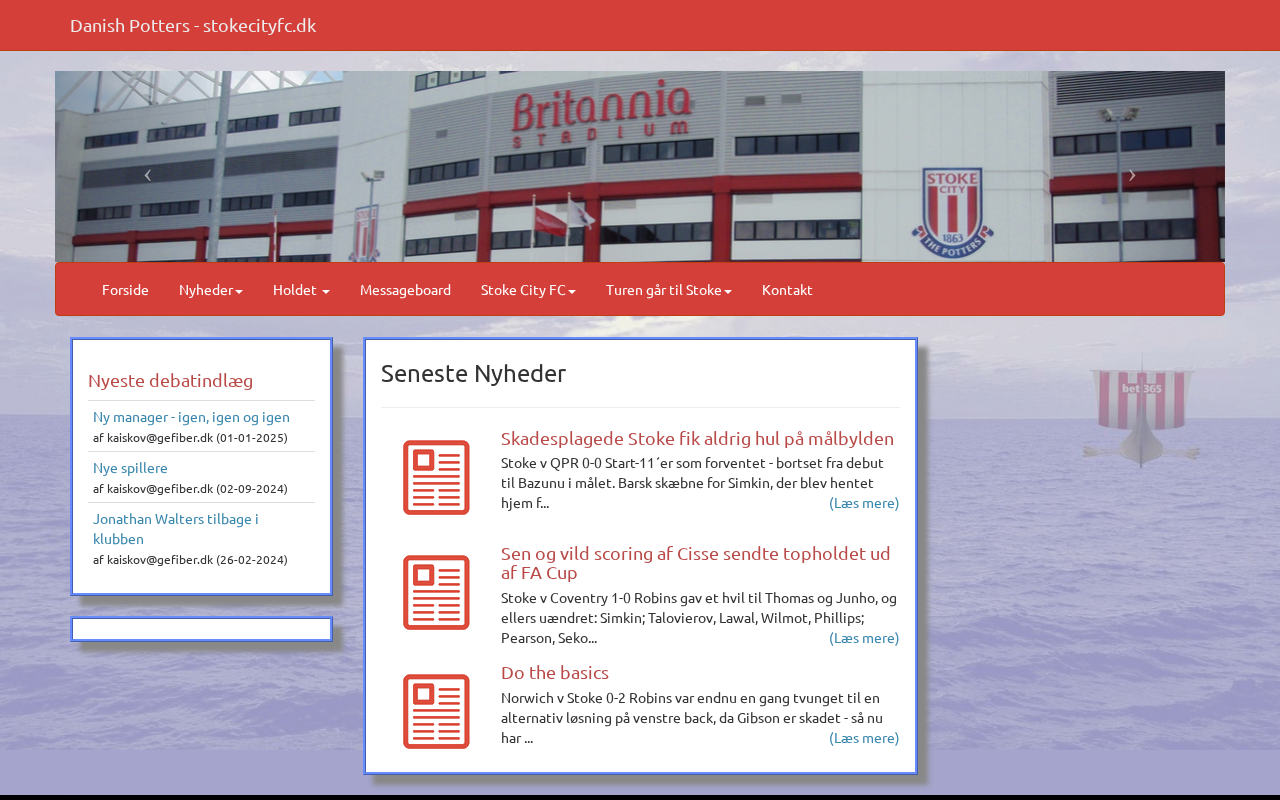Open Jonathan Walters tilbage i klubben post
1280x800 pixels.
(176, 529)
